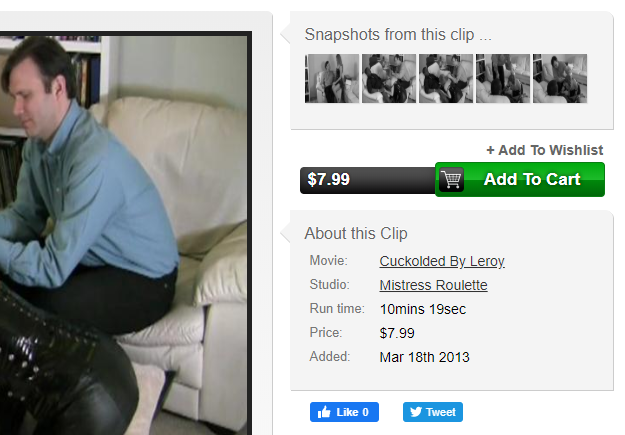Click the Snapshots from this clip heading
The image size is (625, 435).
398,35
